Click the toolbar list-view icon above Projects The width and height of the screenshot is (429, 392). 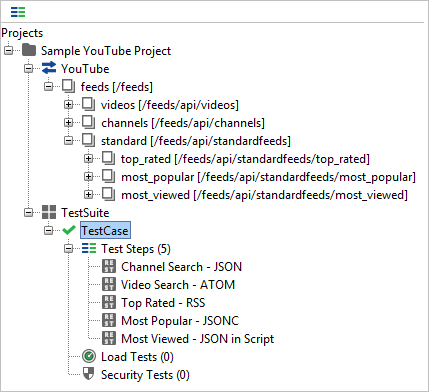tap(18, 12)
